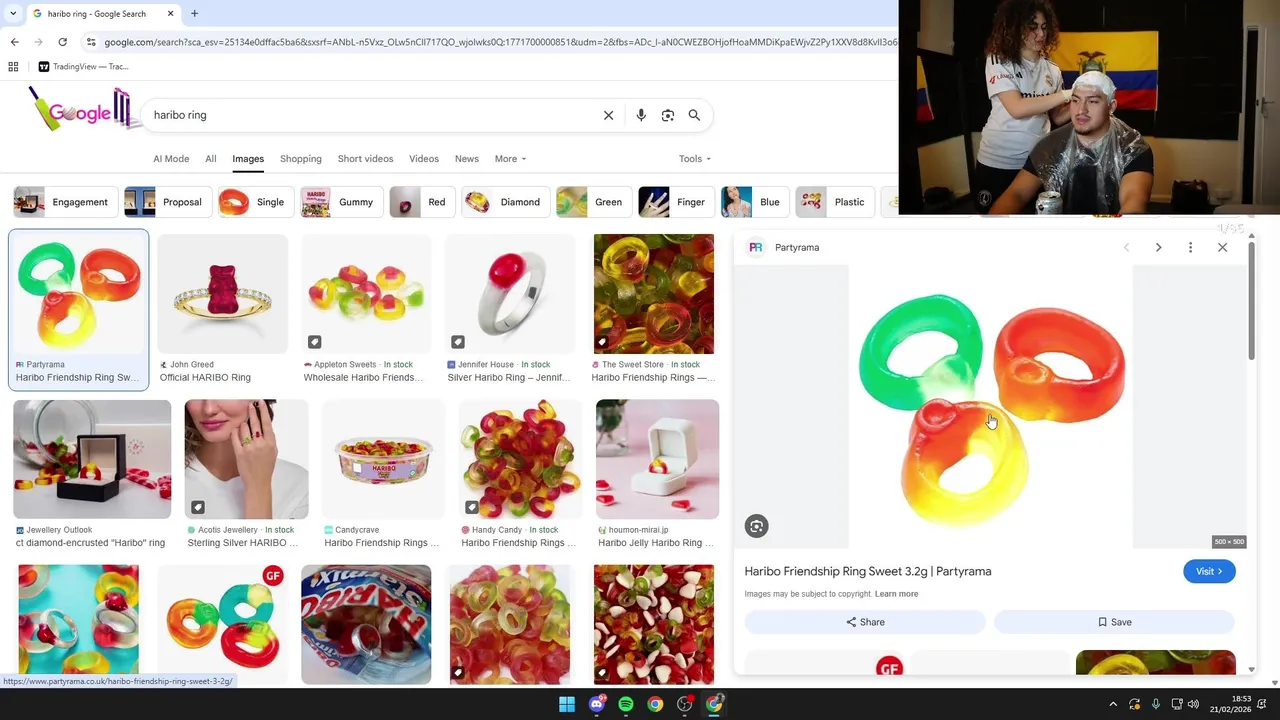Click the preview panel vertical scrollbar
This screenshot has height=720, width=1280.
tap(1251, 300)
